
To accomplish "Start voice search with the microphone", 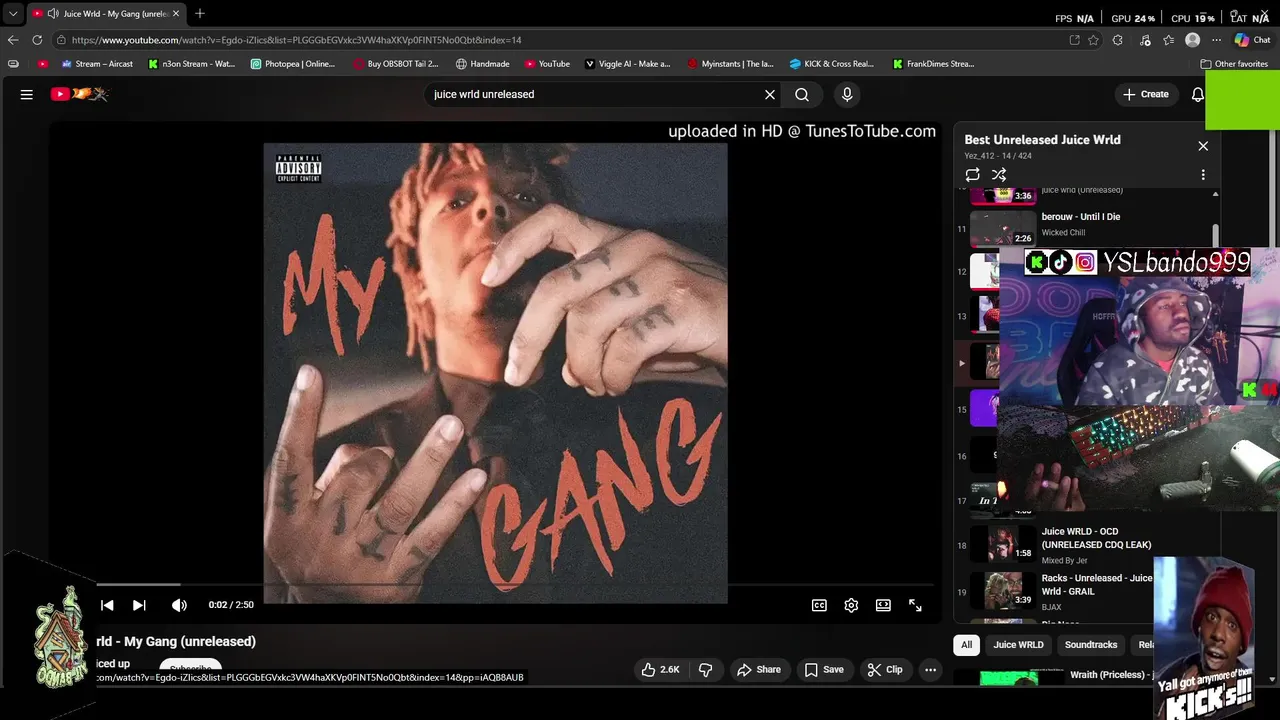I will (x=847, y=94).
